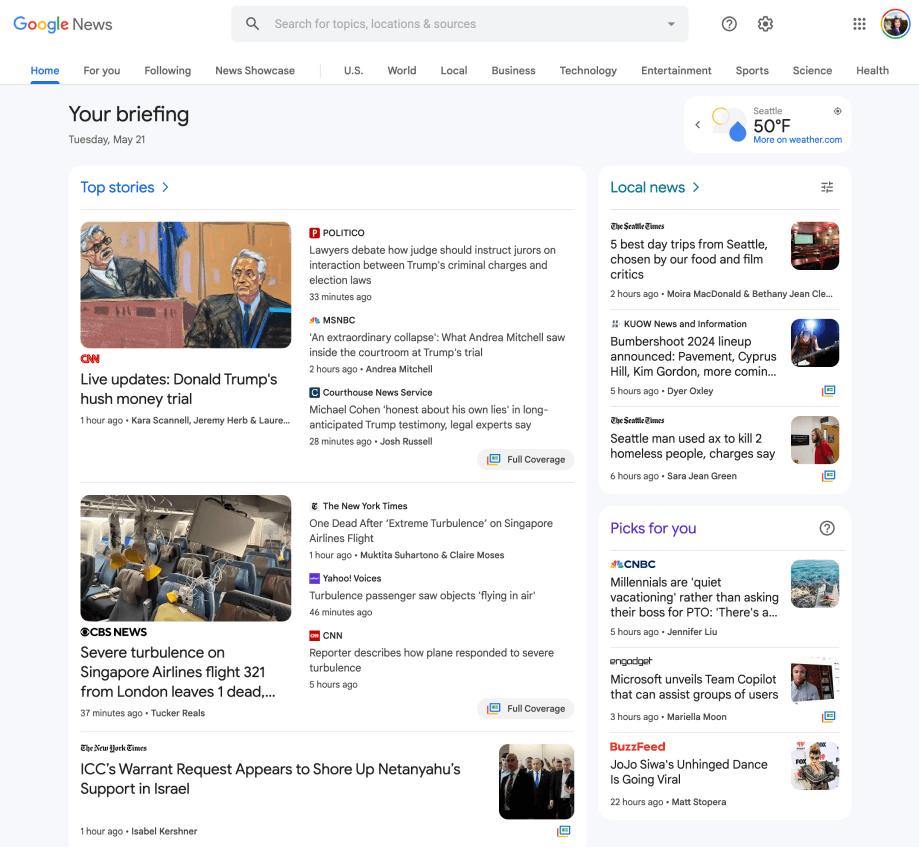
Task: Collapse the weather widget with left chevron
Action: [697, 124]
